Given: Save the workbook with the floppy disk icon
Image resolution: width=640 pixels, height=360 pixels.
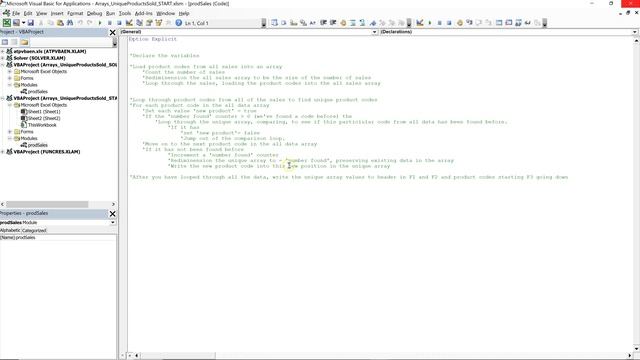Looking at the screenshot, I should [x=31, y=23].
